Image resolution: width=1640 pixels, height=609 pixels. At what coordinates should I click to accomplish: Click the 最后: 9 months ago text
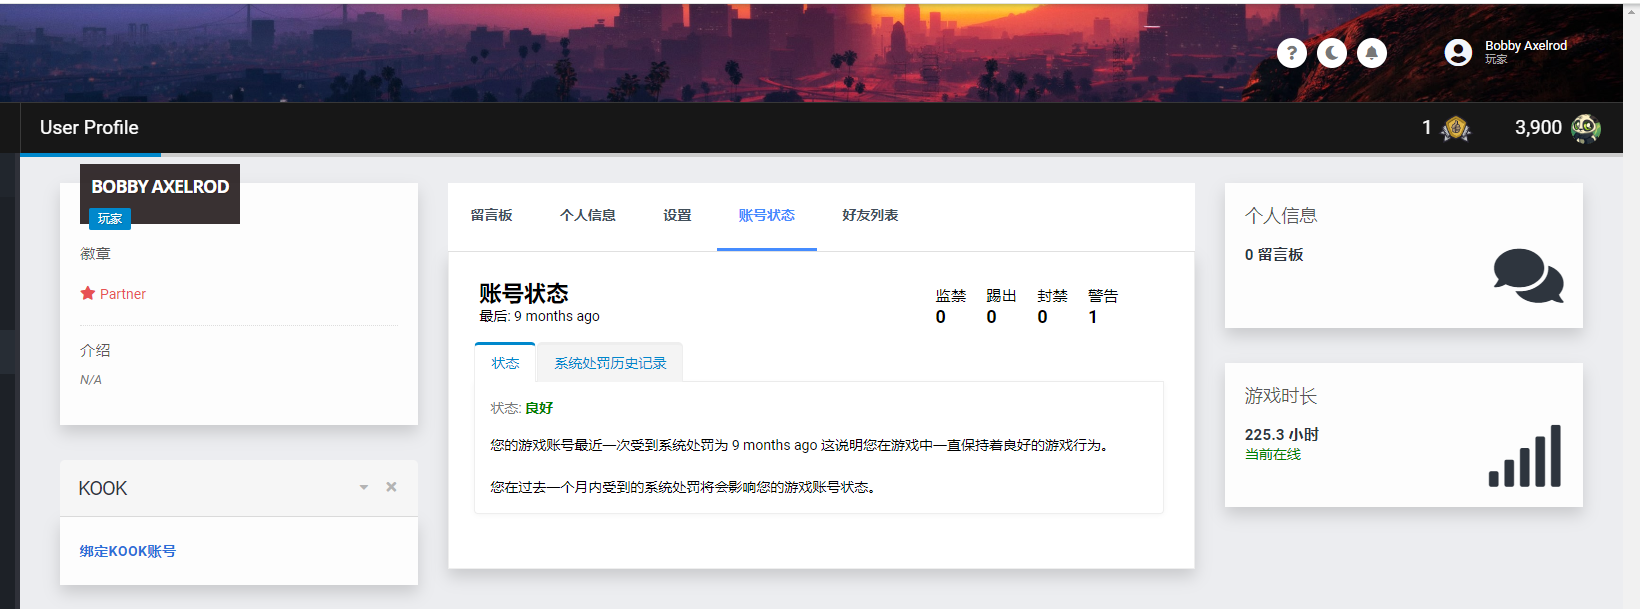(x=539, y=316)
